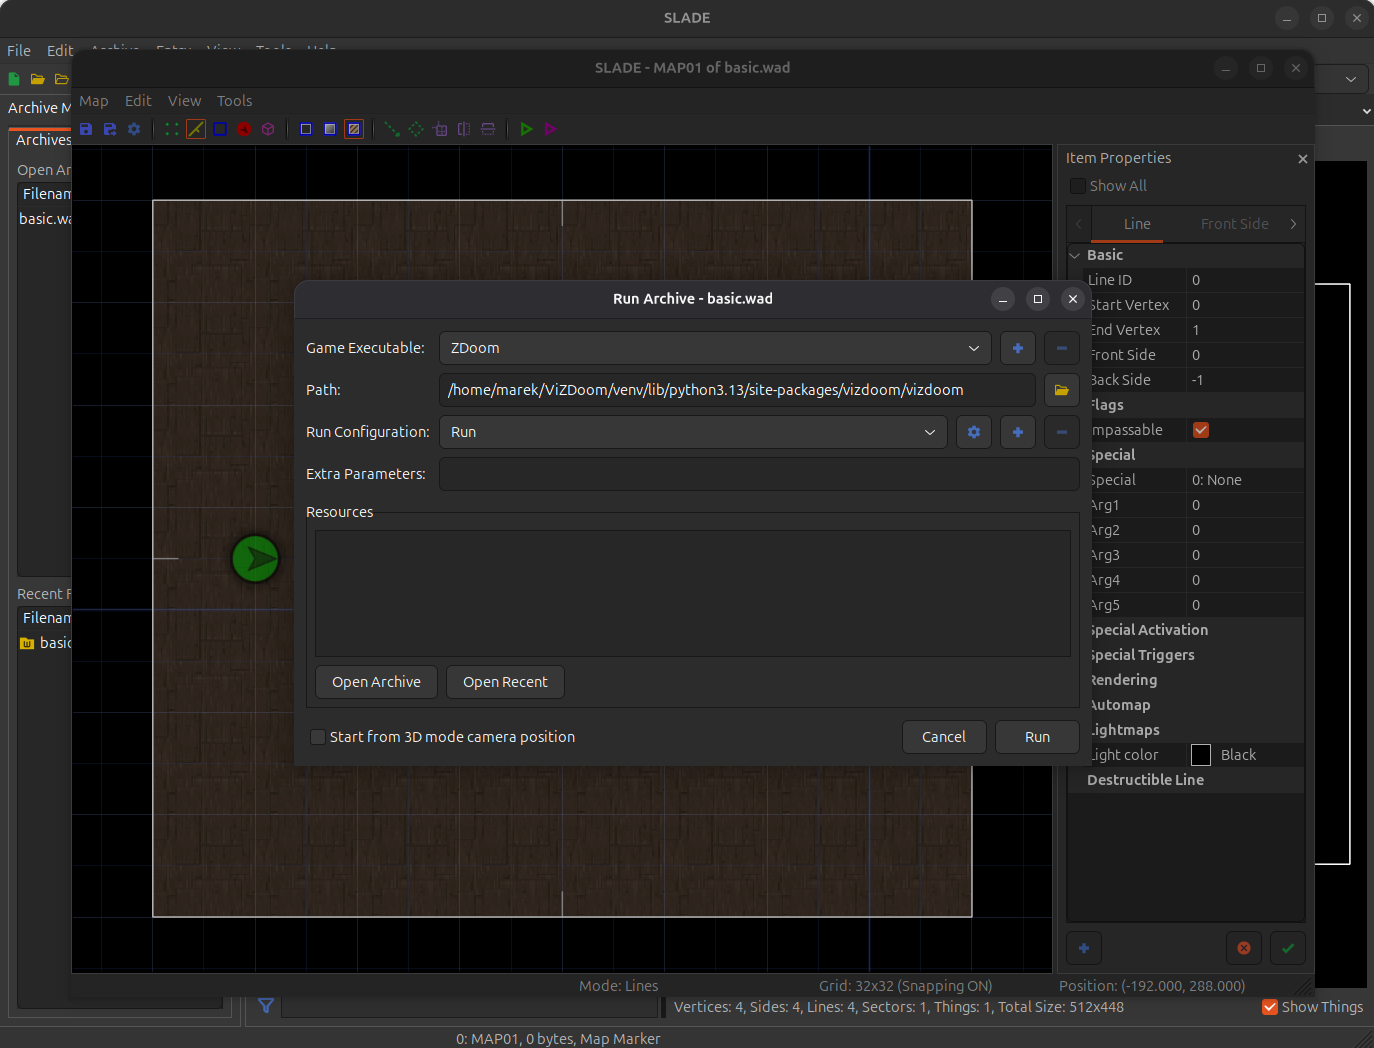The width and height of the screenshot is (1374, 1048).
Task: Click the executable Path text field
Action: tap(738, 390)
